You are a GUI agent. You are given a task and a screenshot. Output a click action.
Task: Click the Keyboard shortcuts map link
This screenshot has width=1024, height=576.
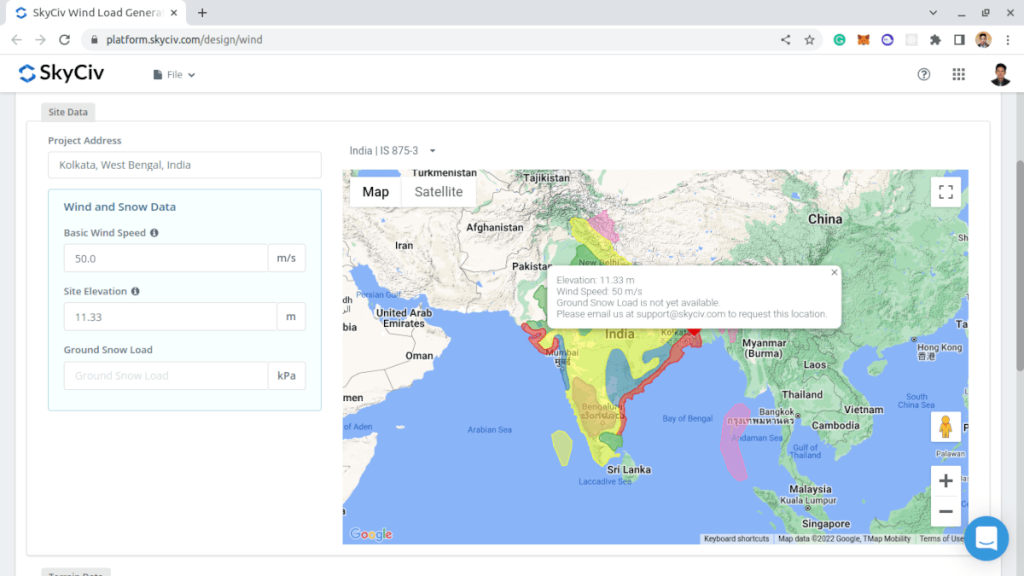click(736, 539)
